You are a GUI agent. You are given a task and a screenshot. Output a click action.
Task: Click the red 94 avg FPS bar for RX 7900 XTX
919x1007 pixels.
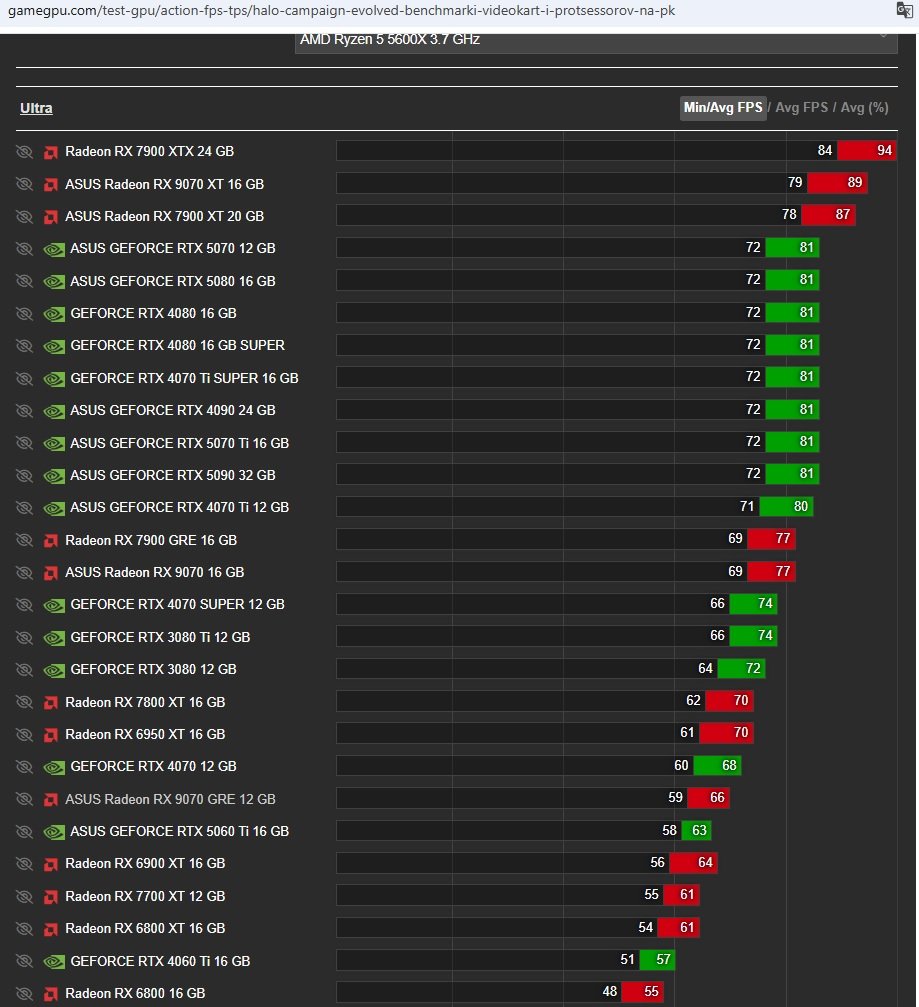[x=867, y=150]
